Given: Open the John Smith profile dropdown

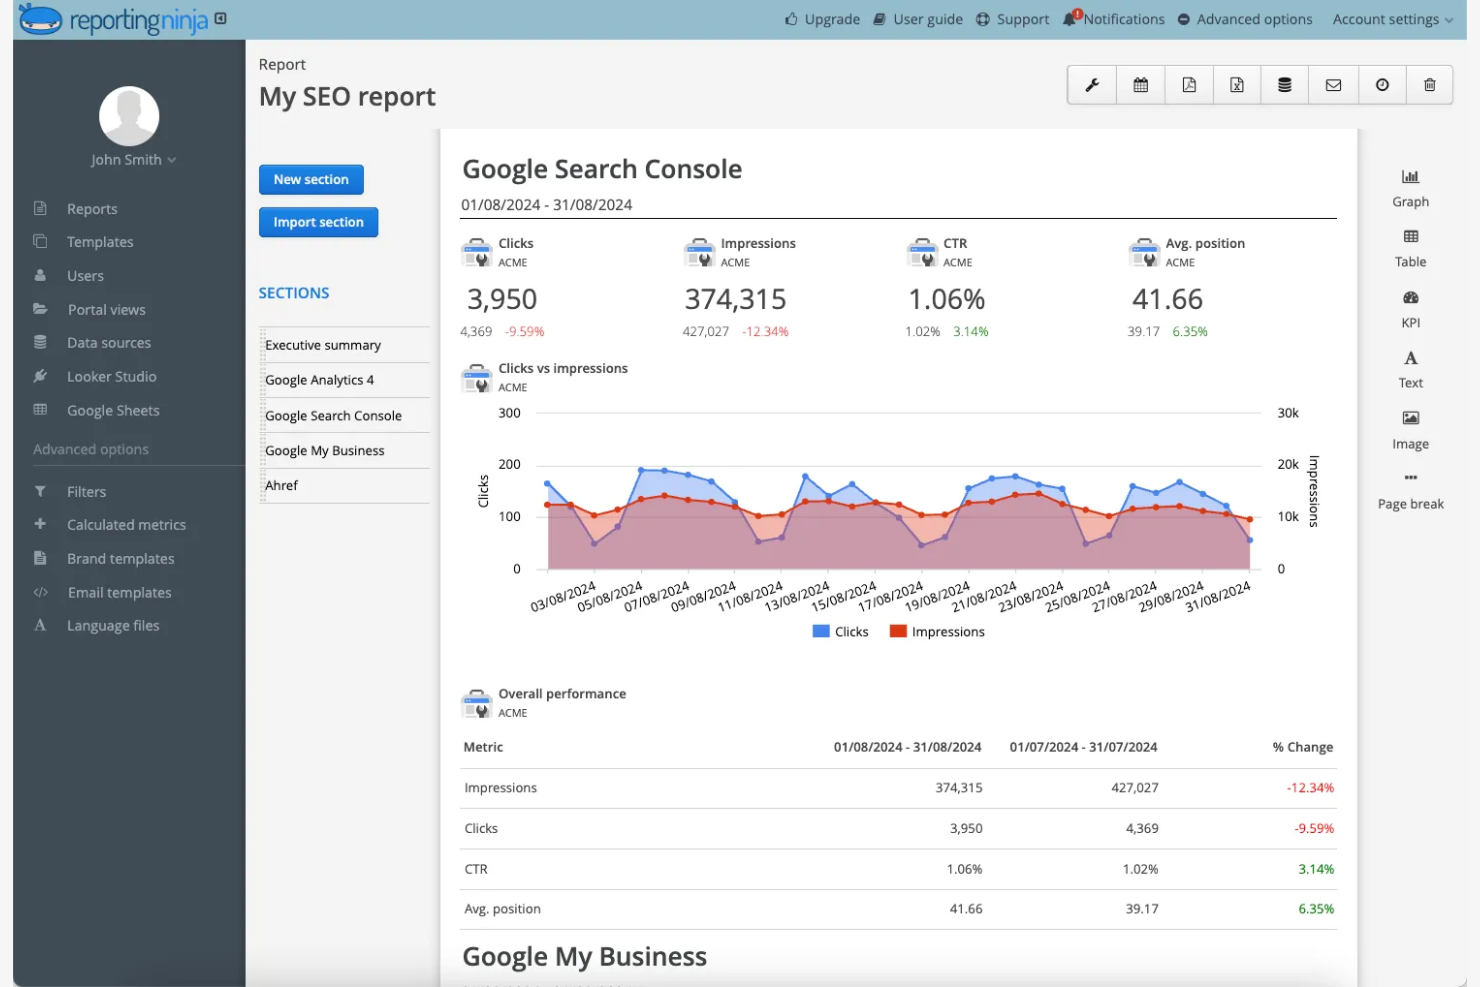Looking at the screenshot, I should 128,159.
